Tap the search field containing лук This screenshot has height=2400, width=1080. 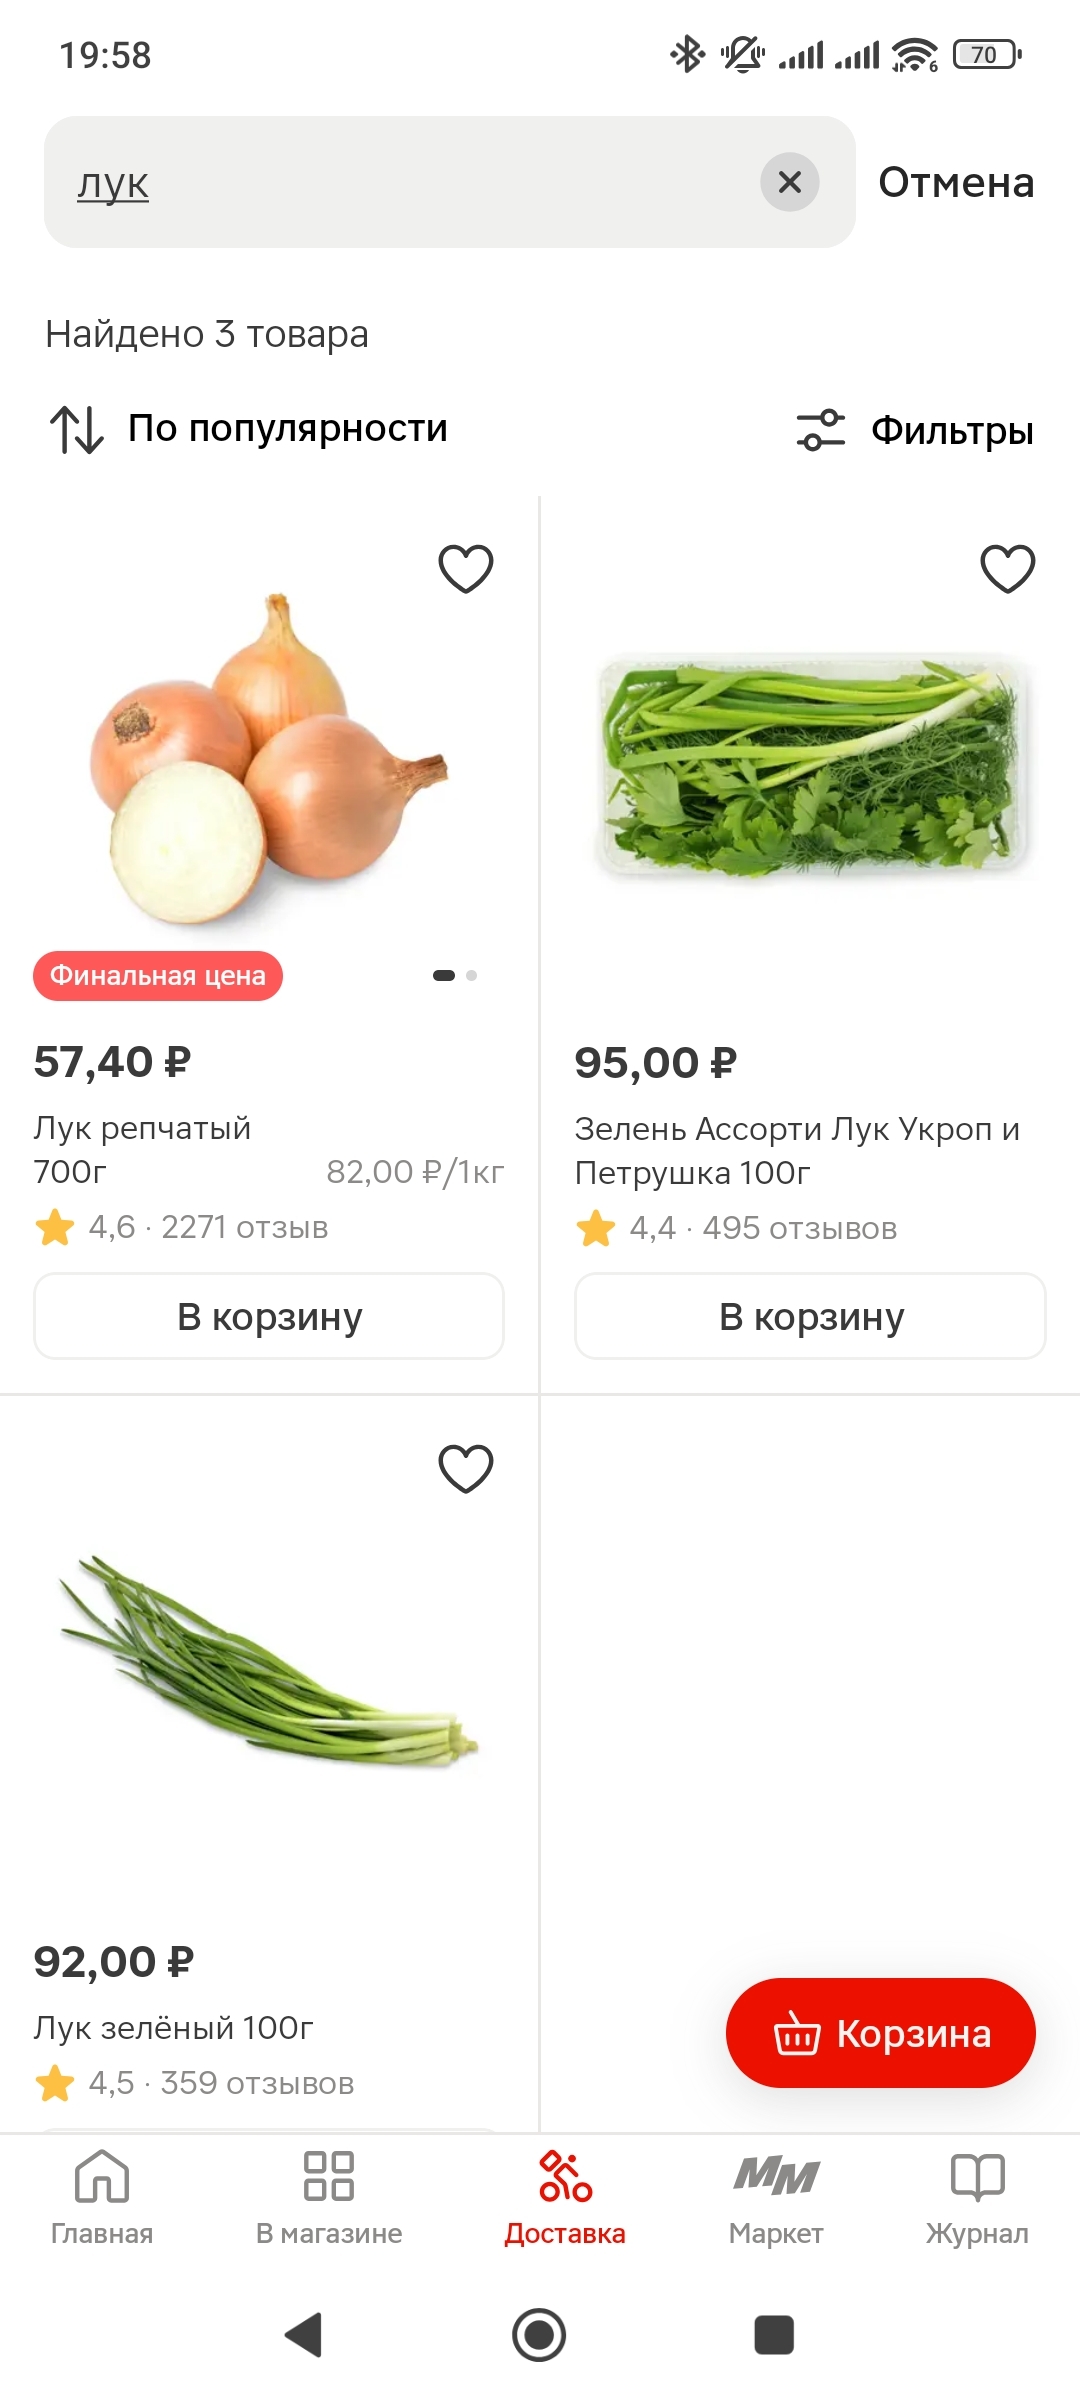[400, 182]
